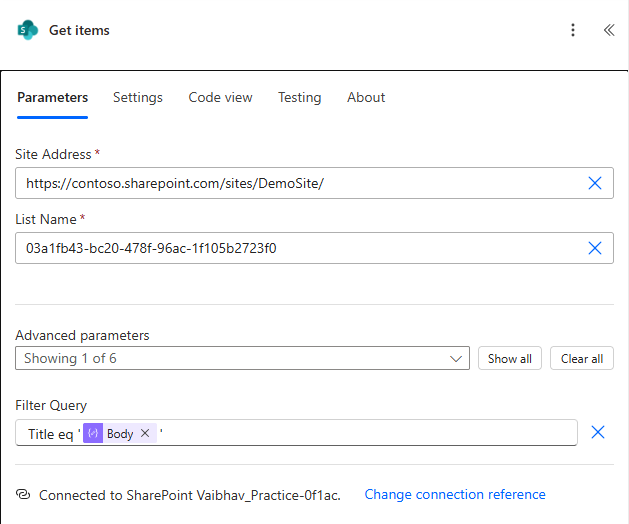Clear the List Name field value
Image resolution: width=629 pixels, height=524 pixels.
[595, 248]
